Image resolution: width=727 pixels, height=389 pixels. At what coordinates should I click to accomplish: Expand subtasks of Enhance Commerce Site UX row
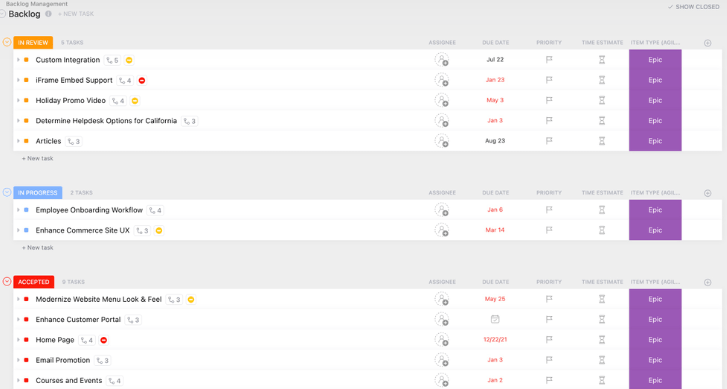pos(19,230)
